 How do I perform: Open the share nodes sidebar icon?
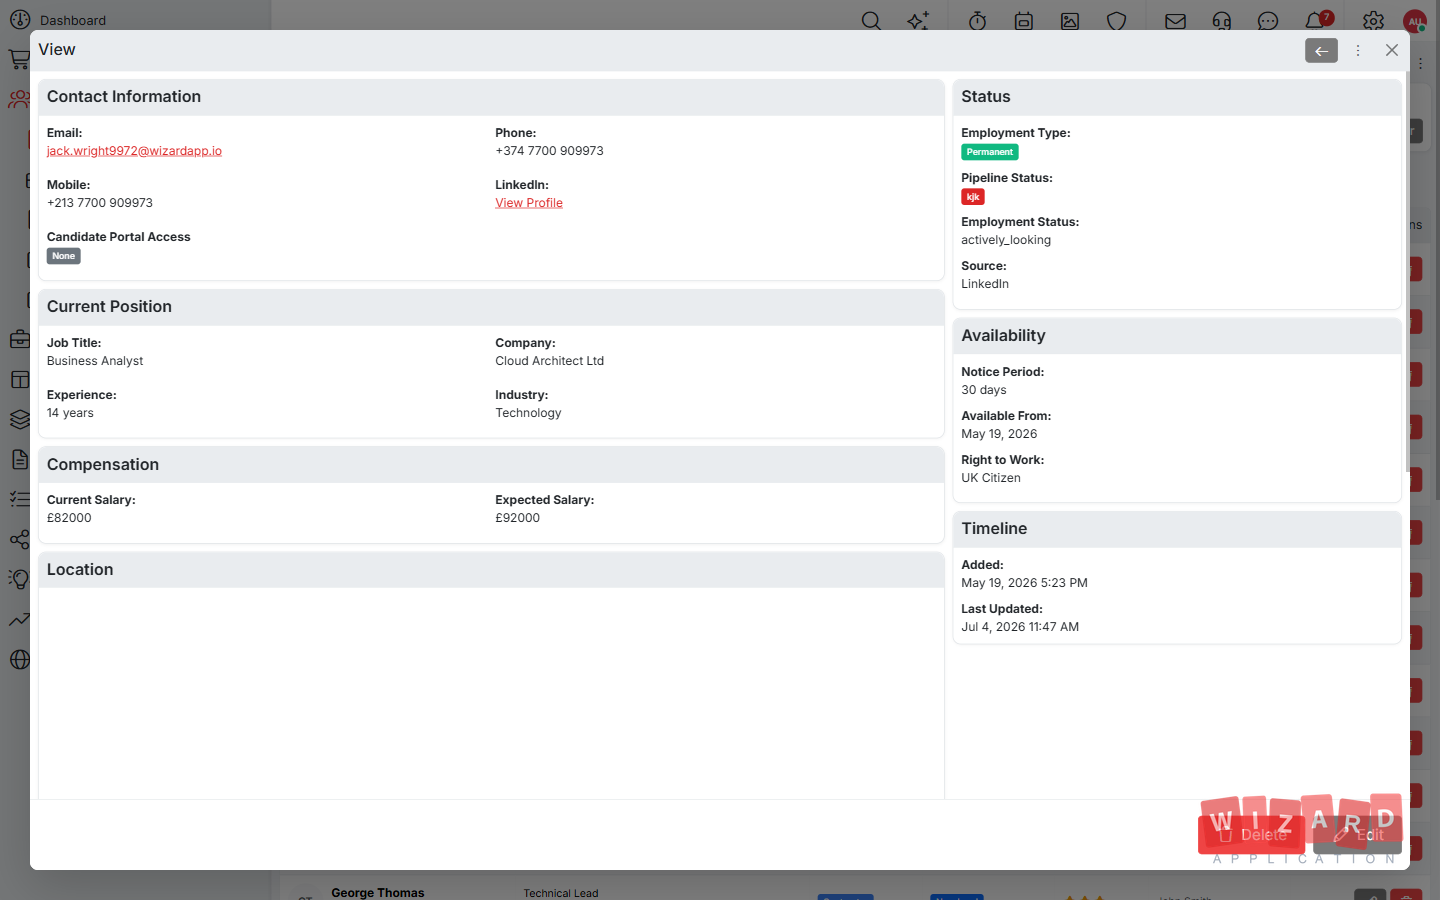coord(19,539)
